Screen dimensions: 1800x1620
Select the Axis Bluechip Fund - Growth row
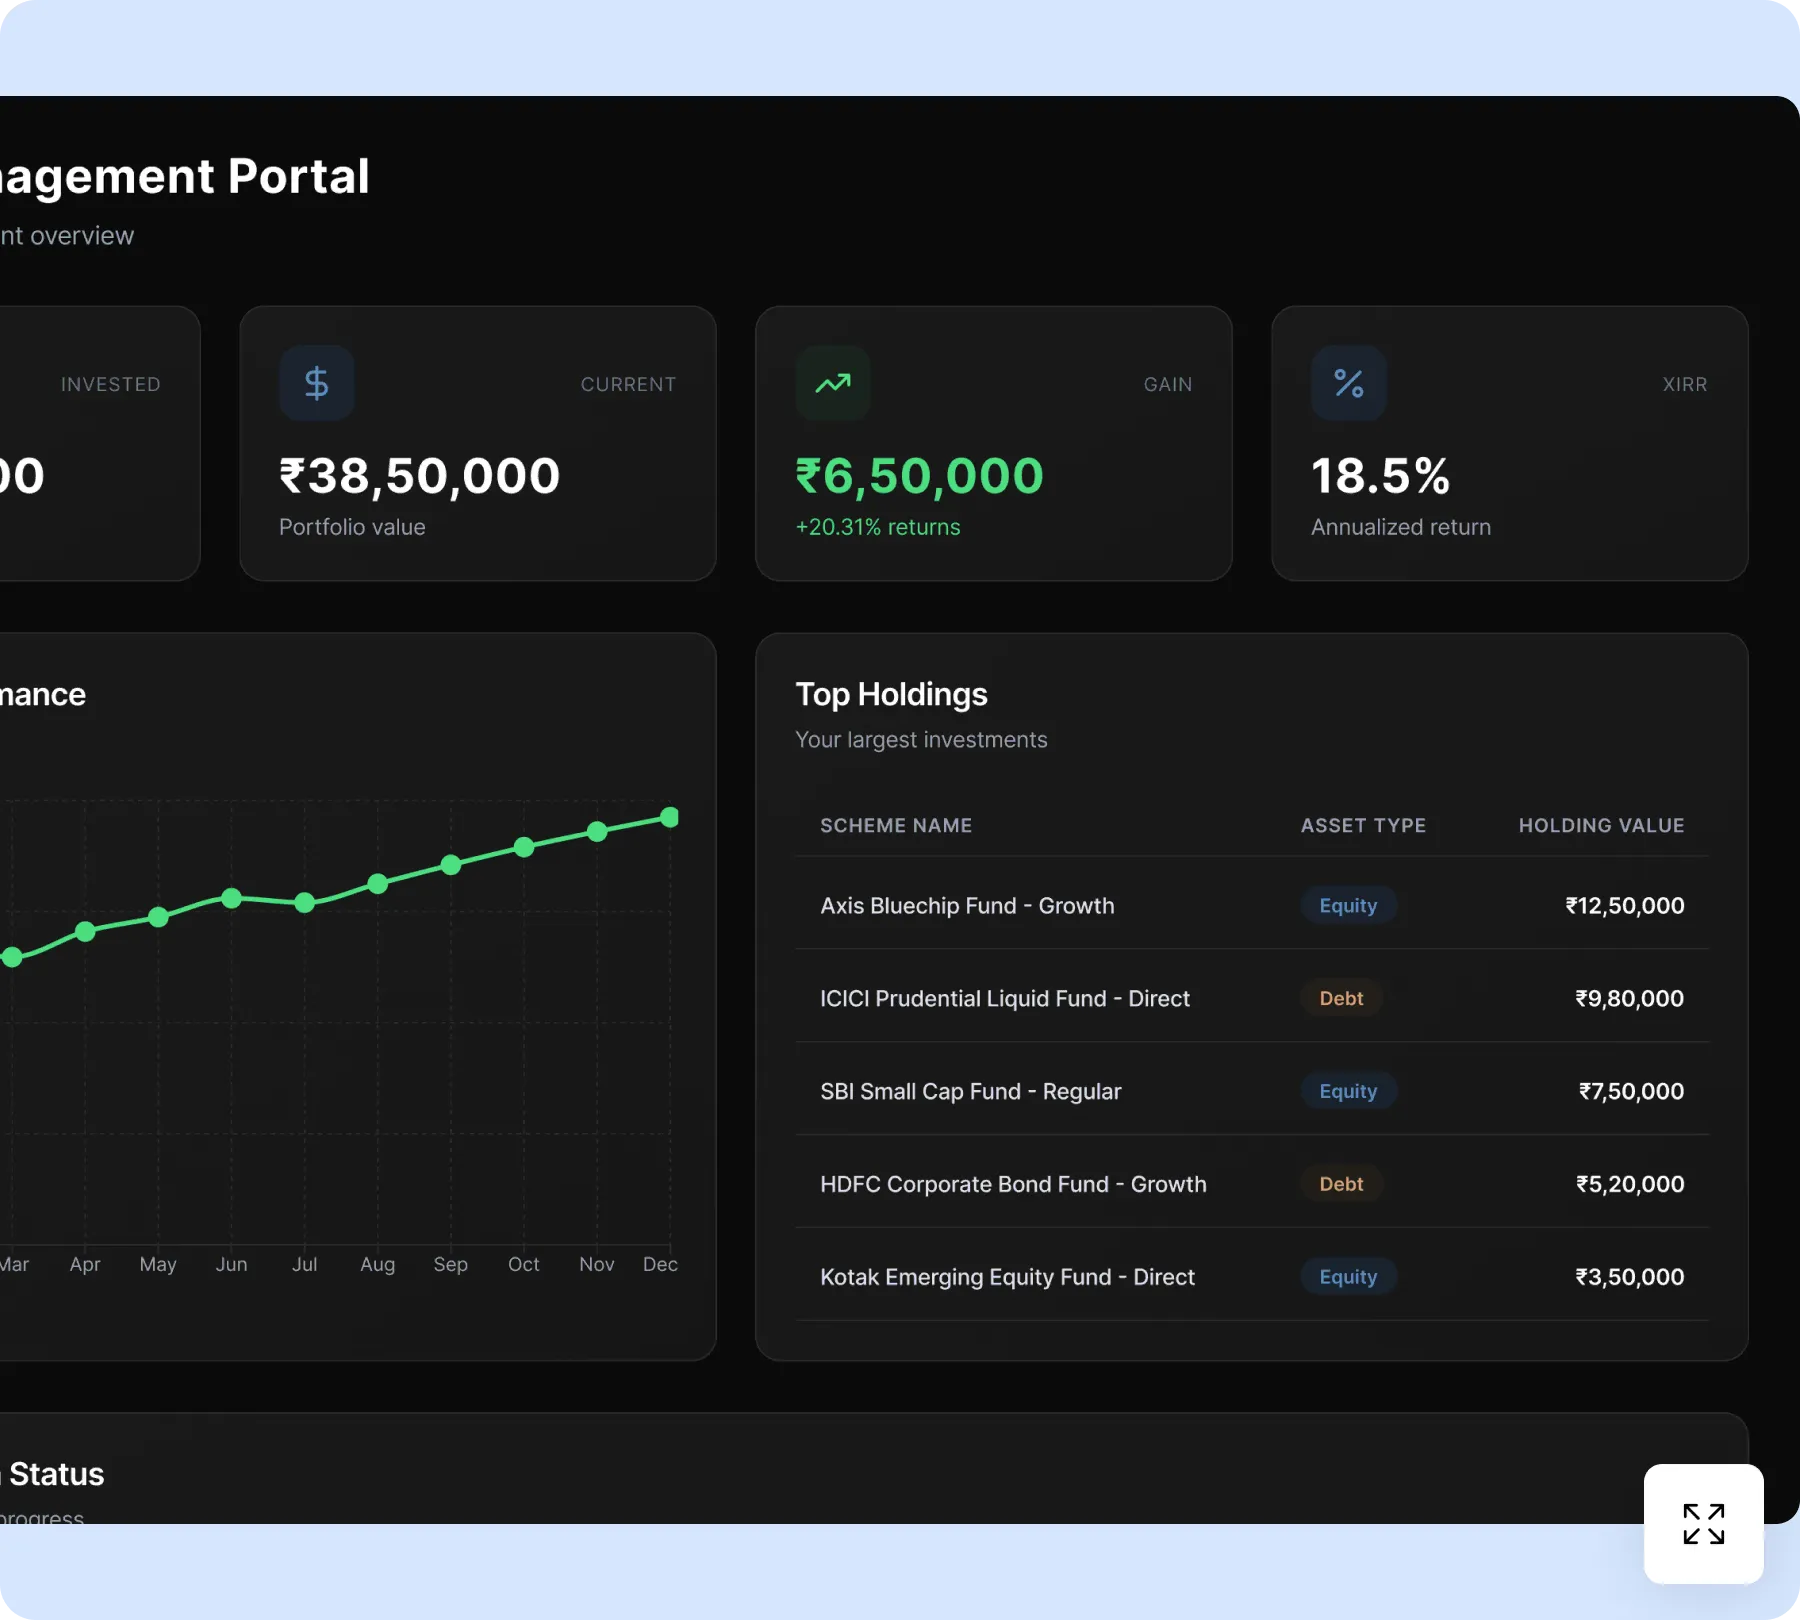[1252, 905]
